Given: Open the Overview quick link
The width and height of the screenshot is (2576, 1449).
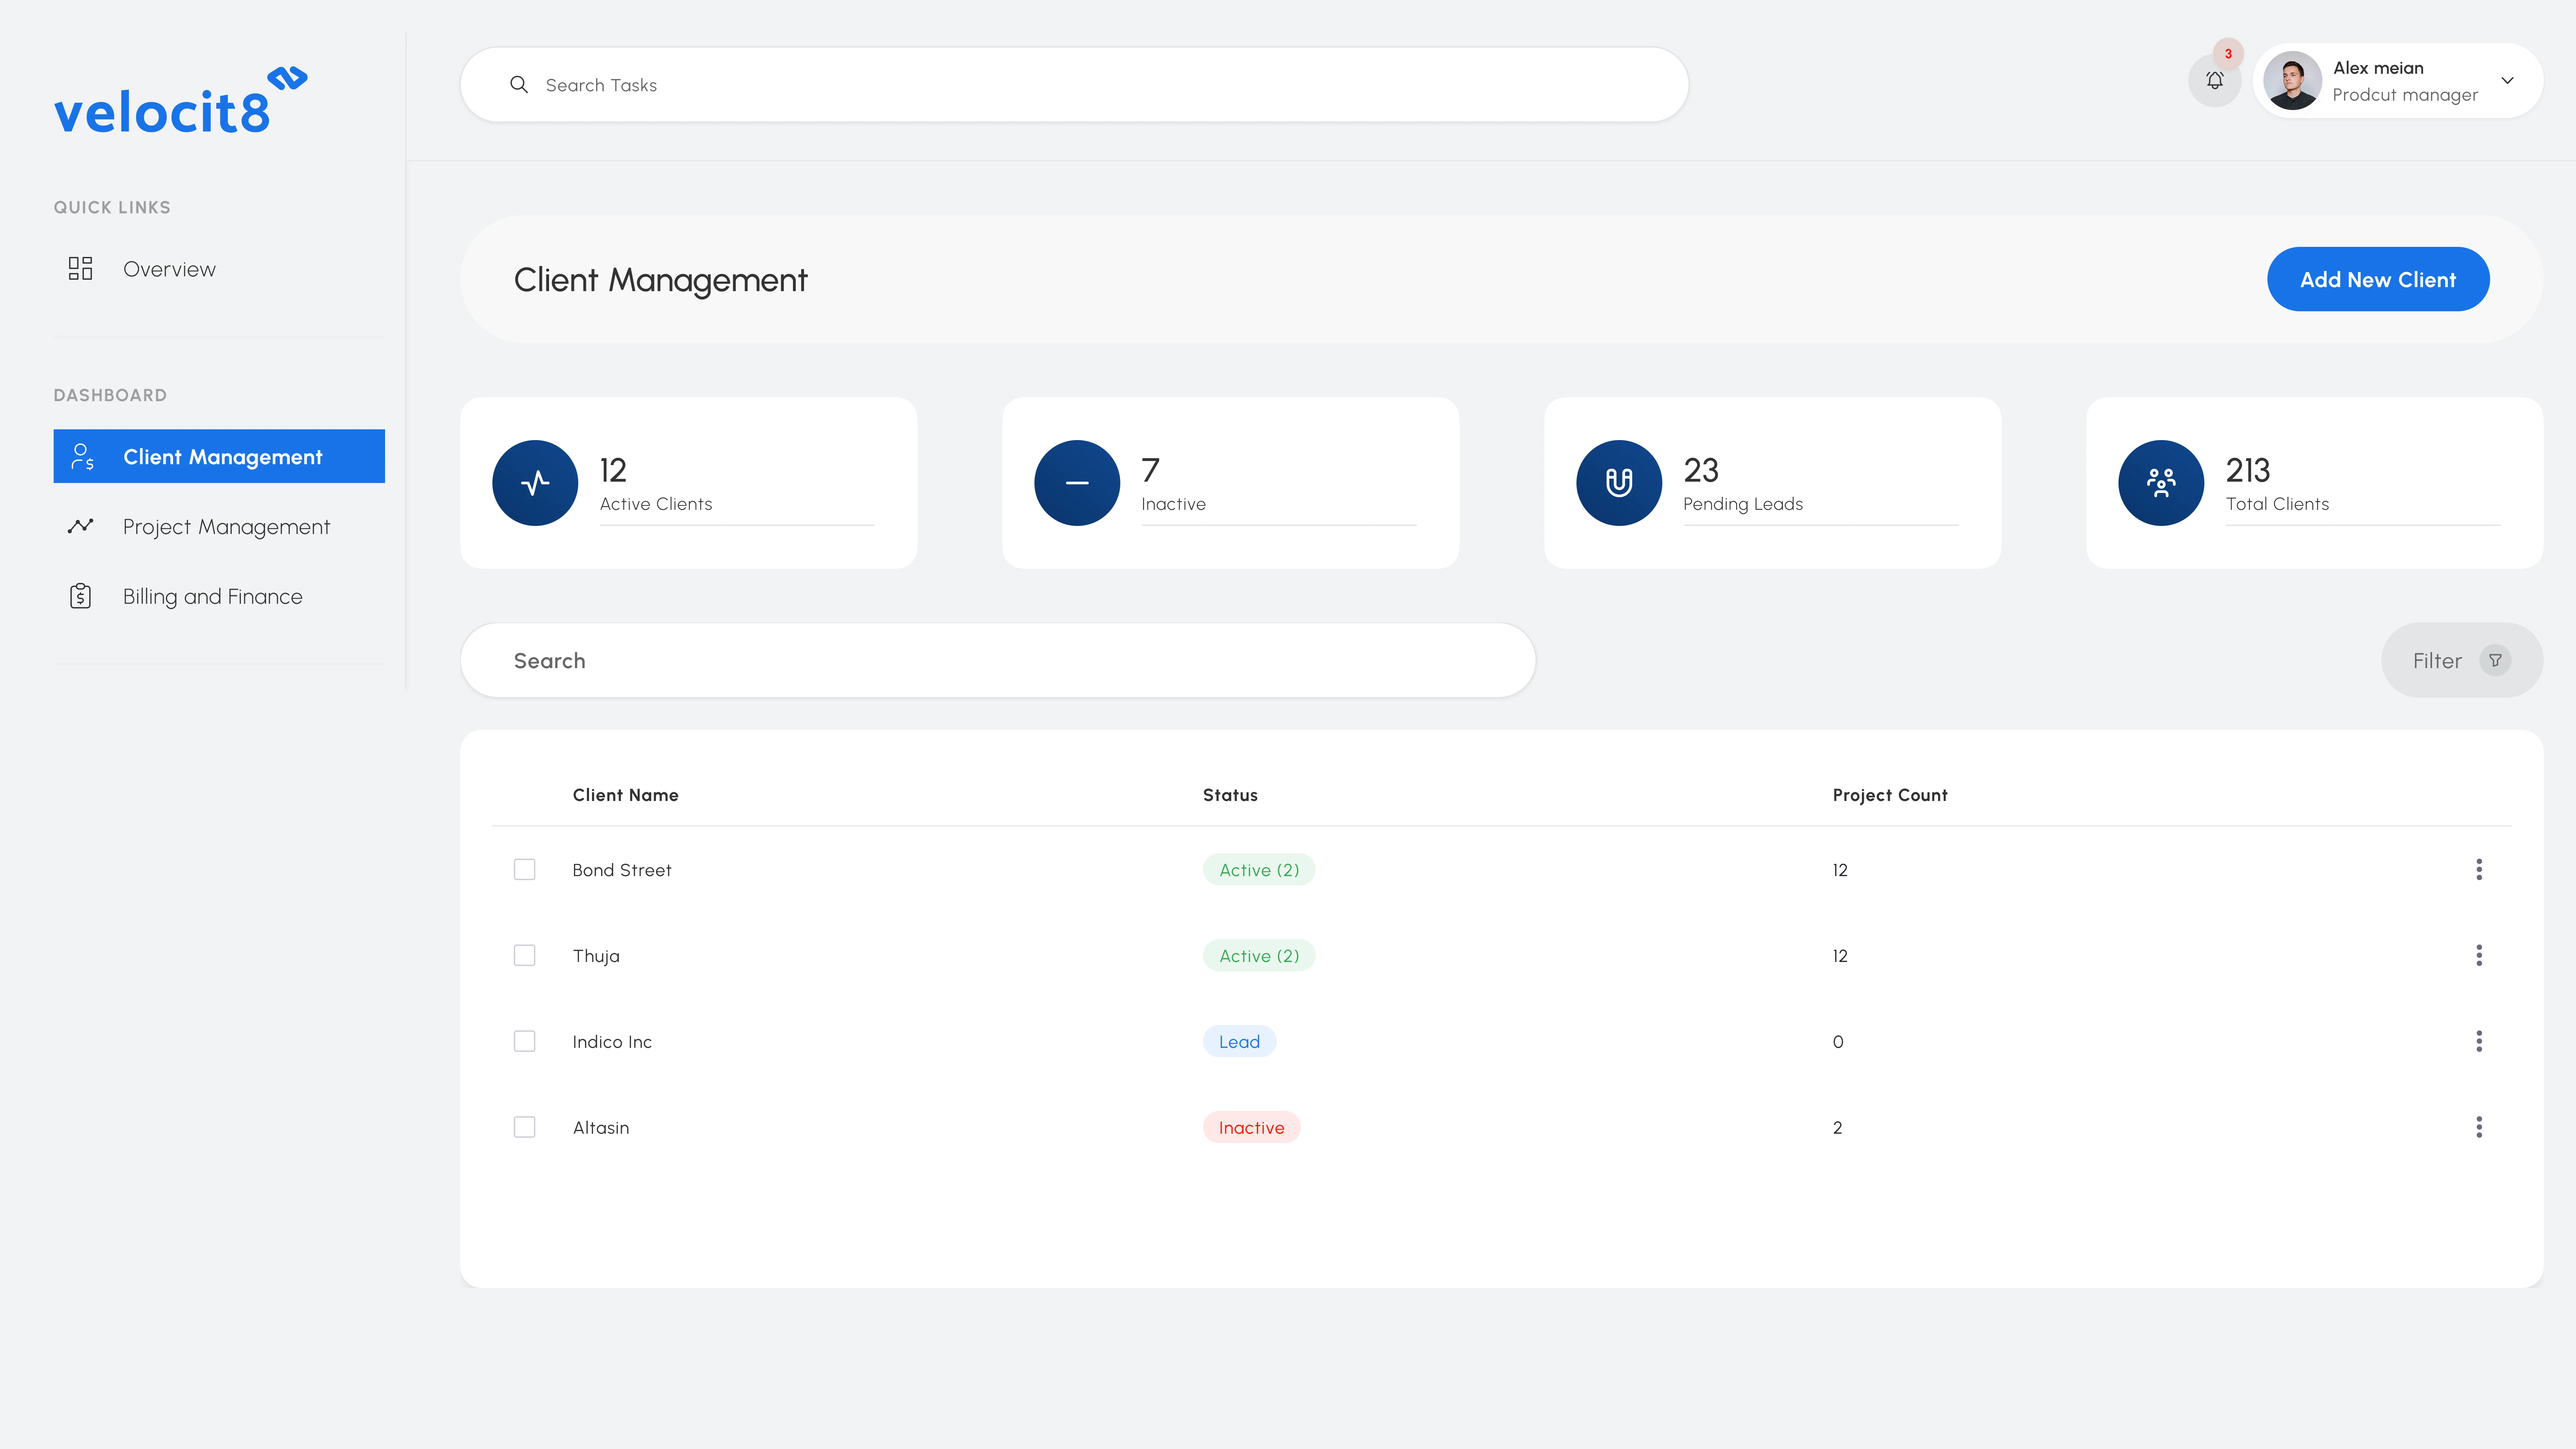Looking at the screenshot, I should (169, 269).
